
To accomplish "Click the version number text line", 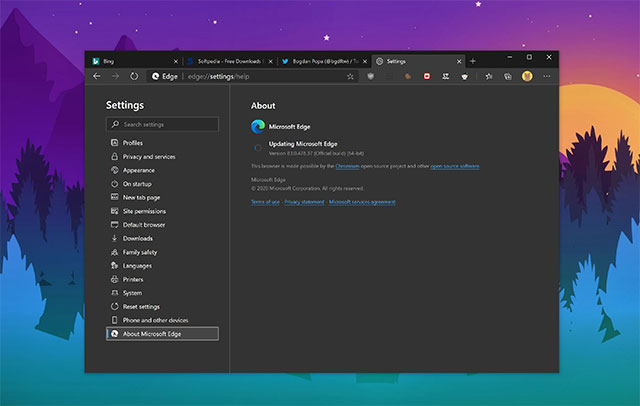I will (316, 153).
